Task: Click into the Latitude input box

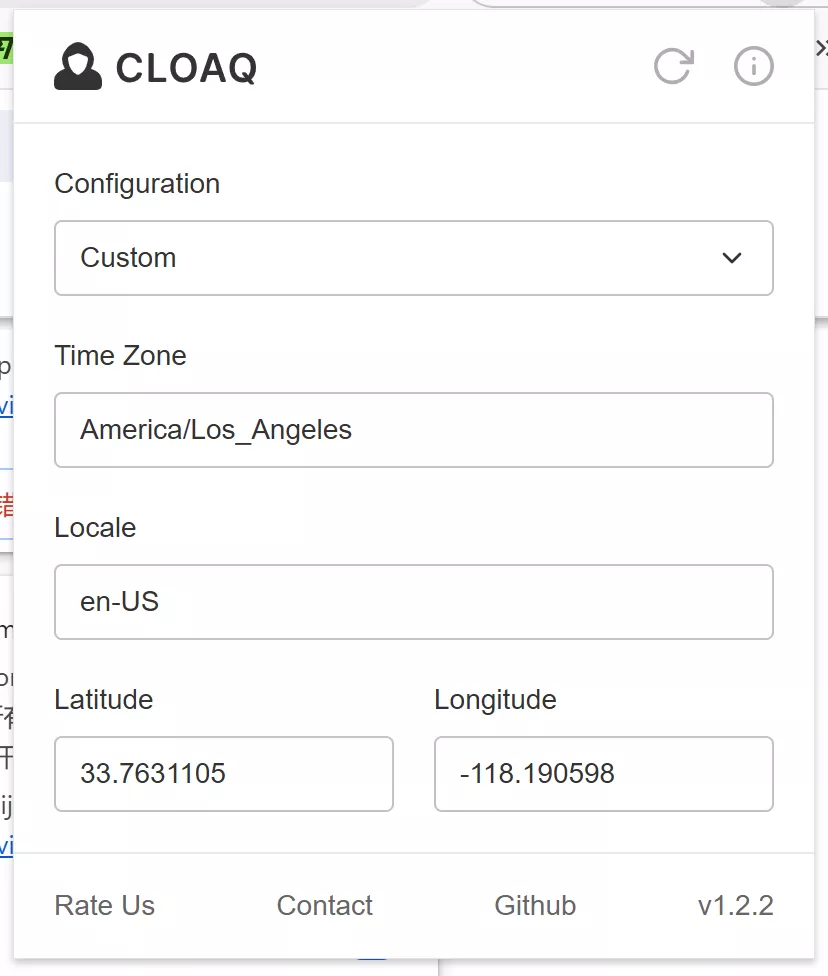Action: 223,774
